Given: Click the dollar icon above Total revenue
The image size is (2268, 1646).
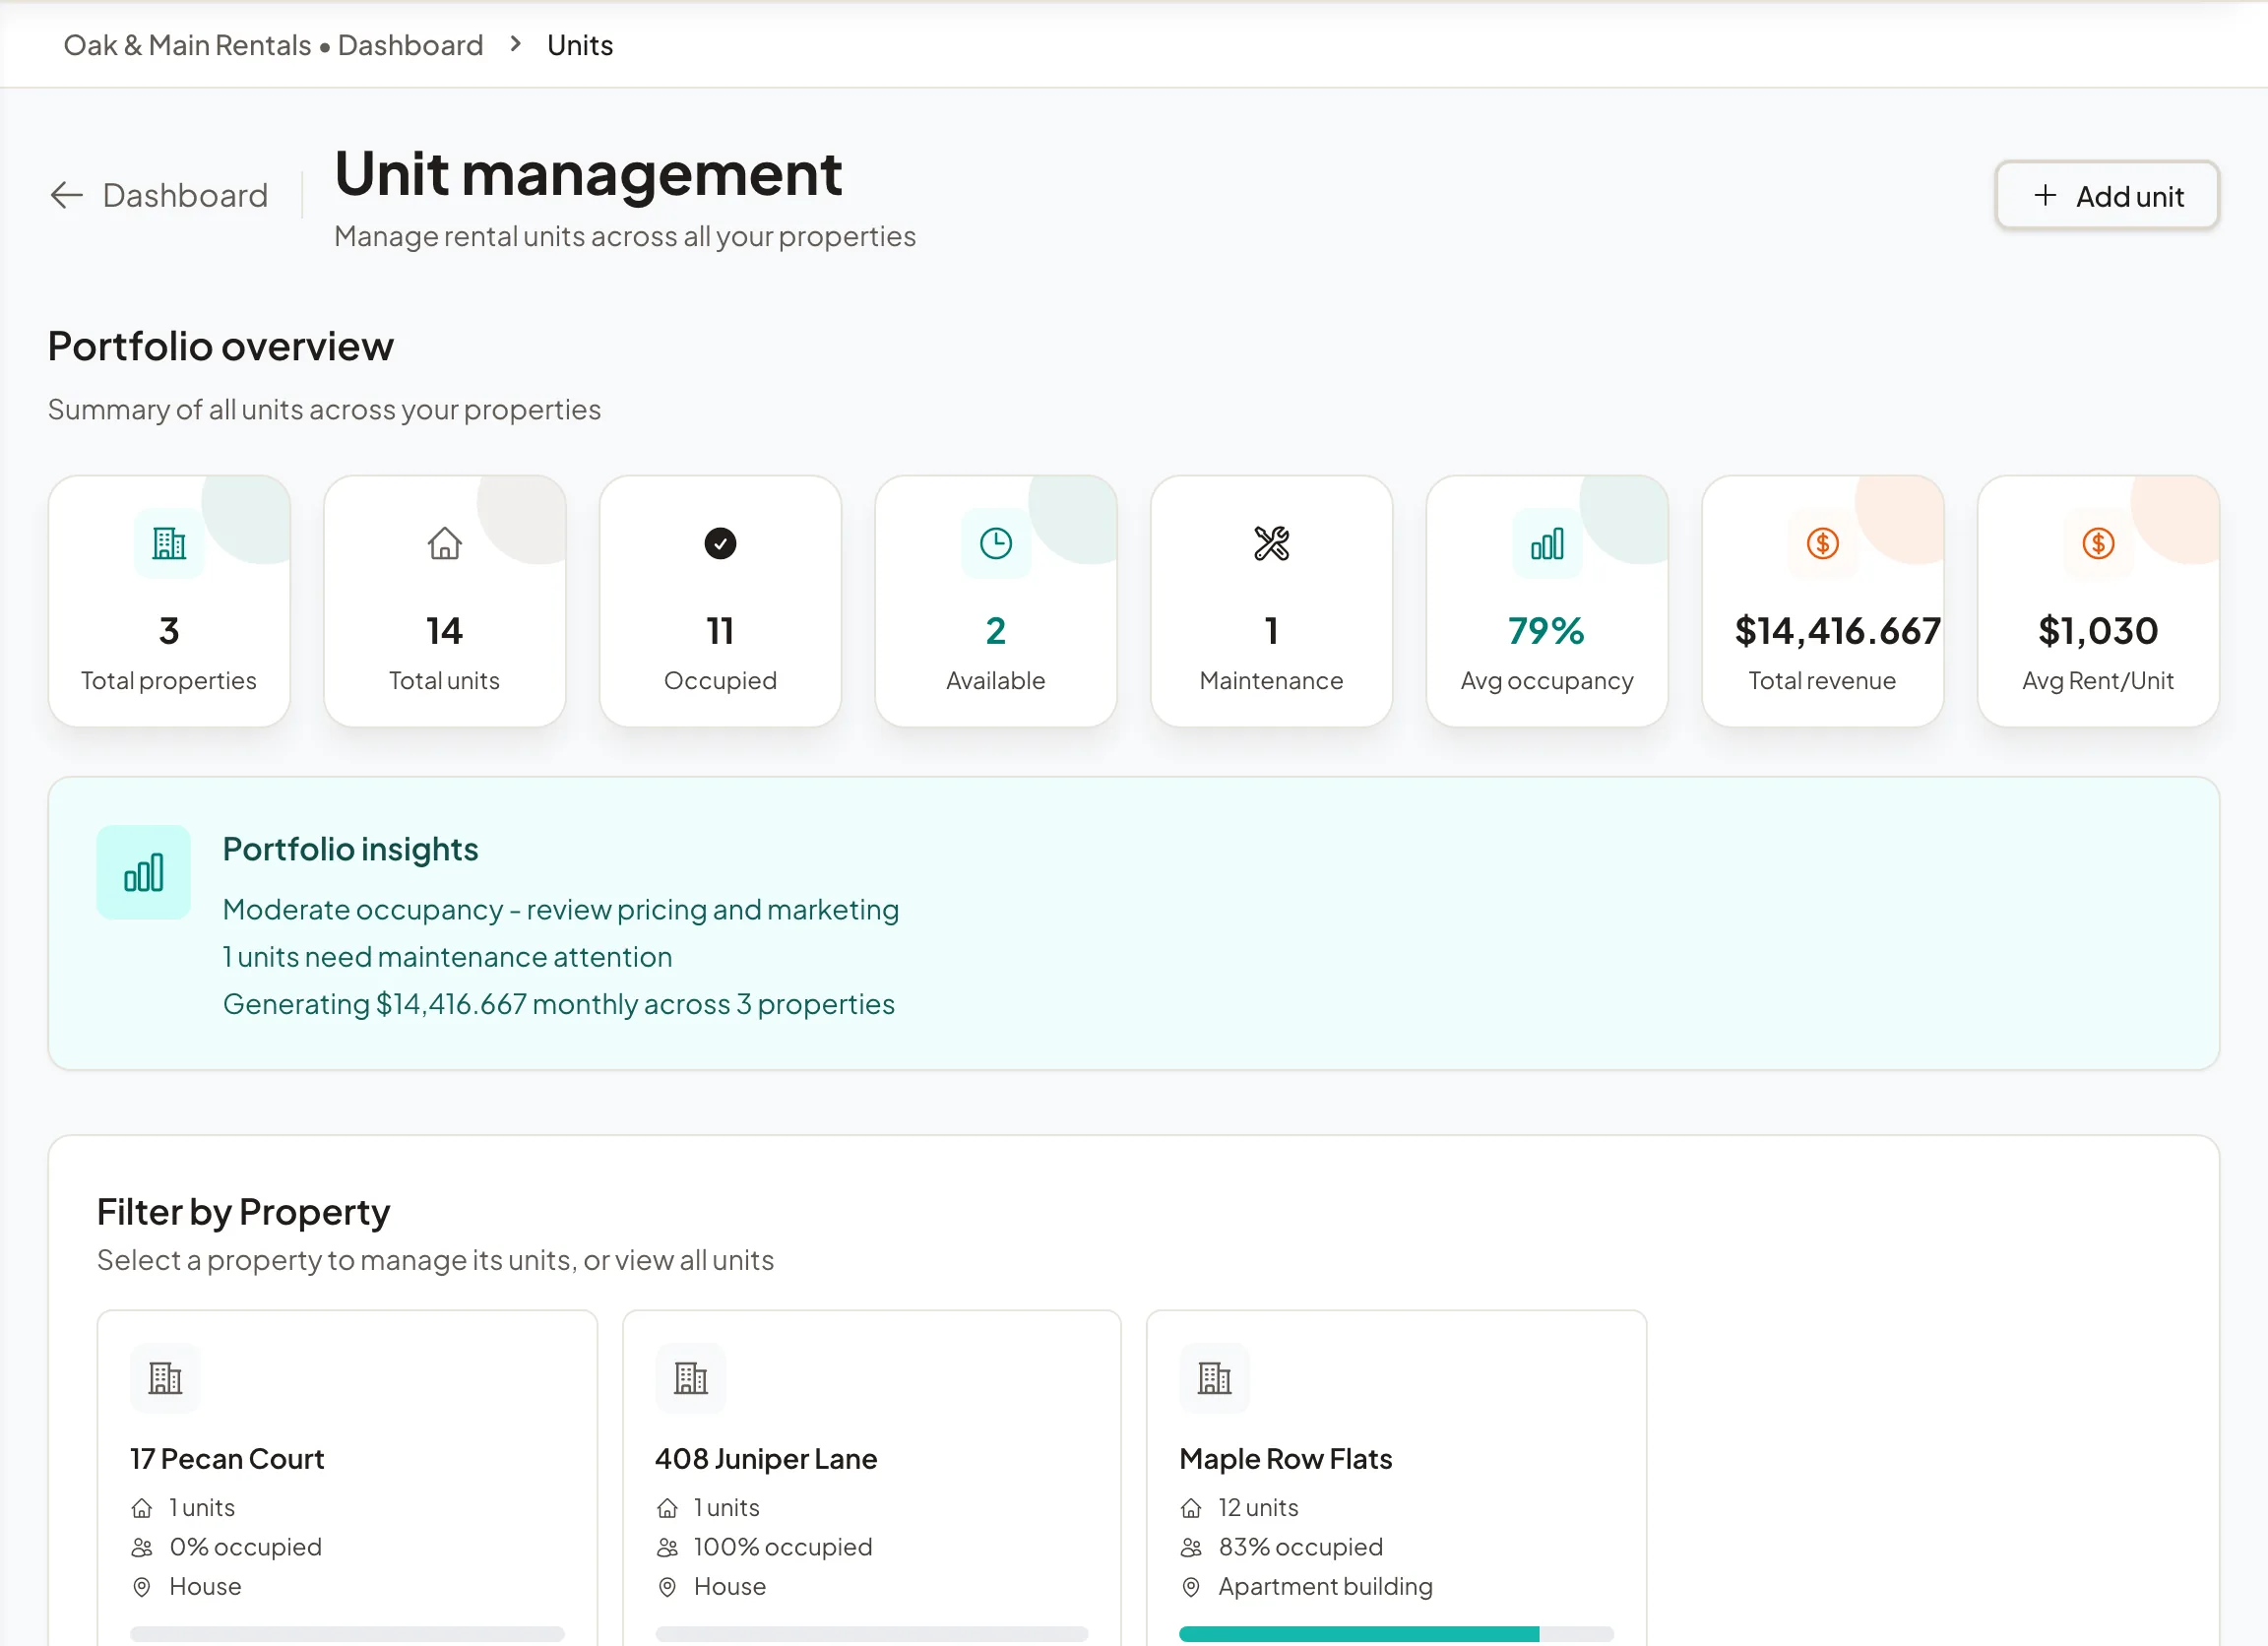Looking at the screenshot, I should pyautogui.click(x=1823, y=544).
